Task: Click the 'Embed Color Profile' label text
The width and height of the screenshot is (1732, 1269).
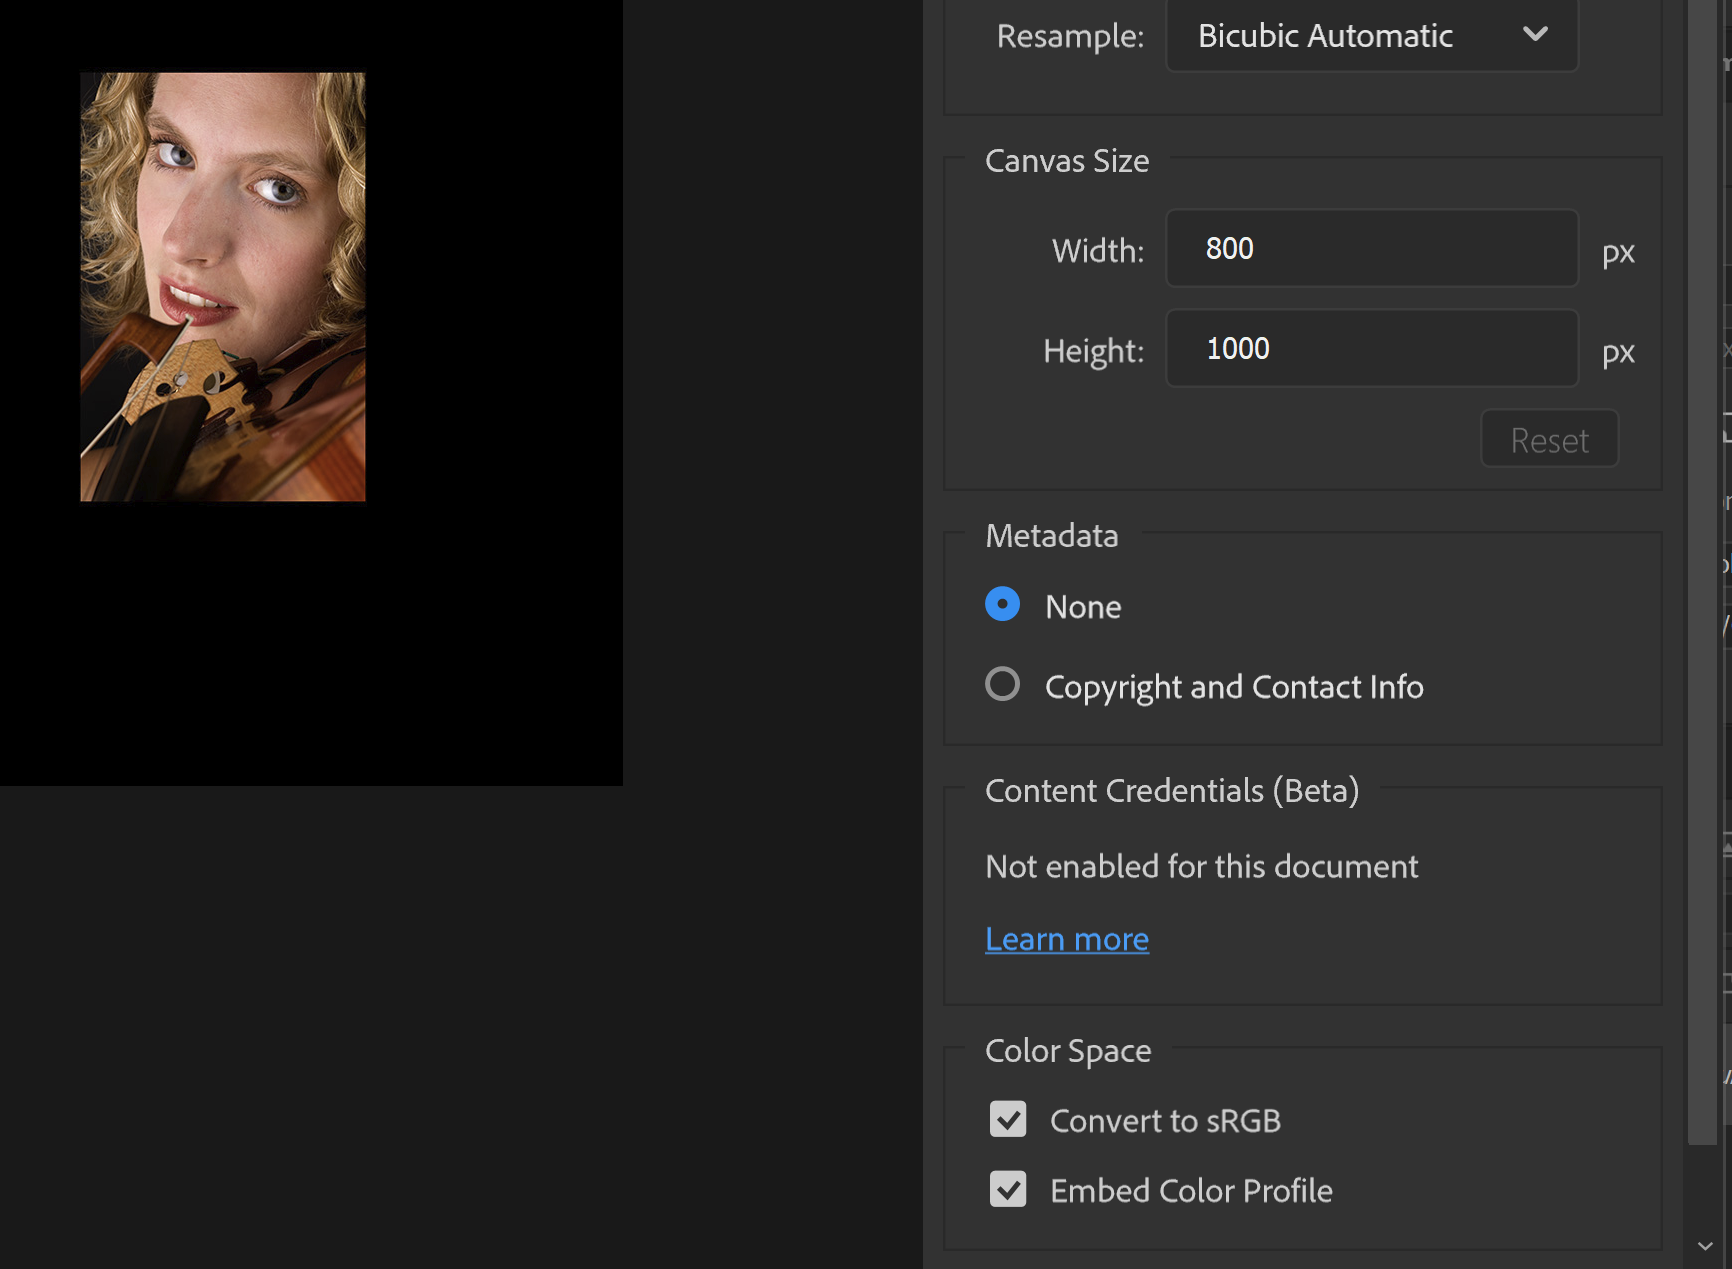Action: (1191, 1191)
